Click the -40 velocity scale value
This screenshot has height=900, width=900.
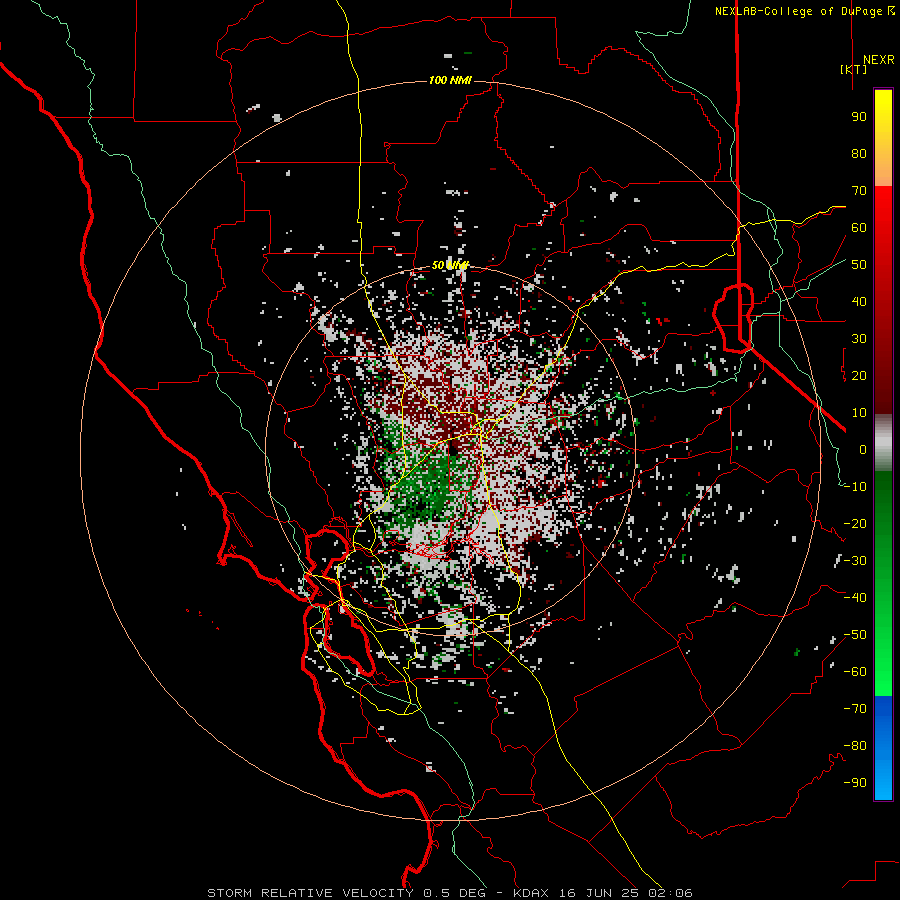click(855, 598)
